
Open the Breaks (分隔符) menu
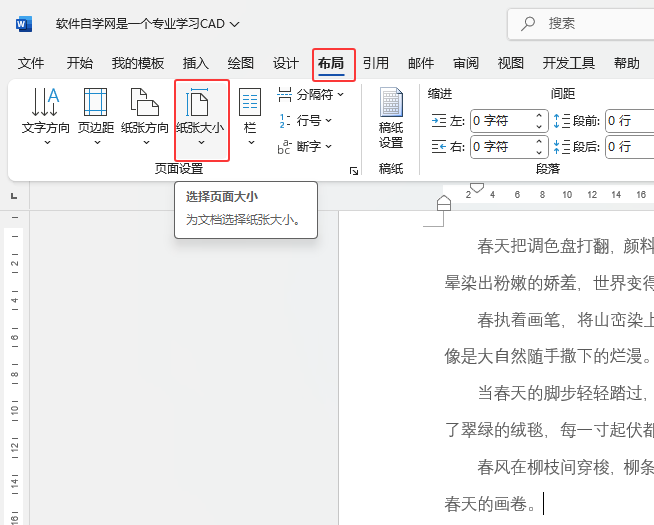pos(311,95)
